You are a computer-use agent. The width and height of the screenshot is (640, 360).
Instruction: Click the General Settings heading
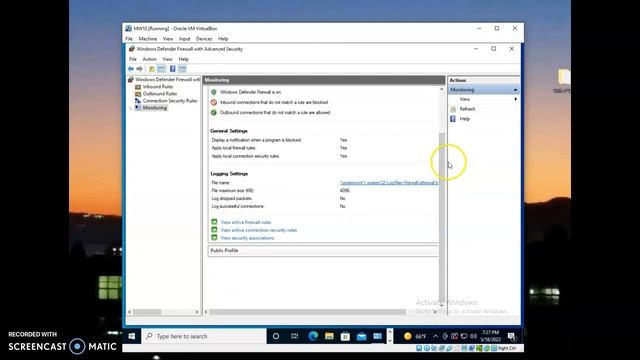(229, 131)
